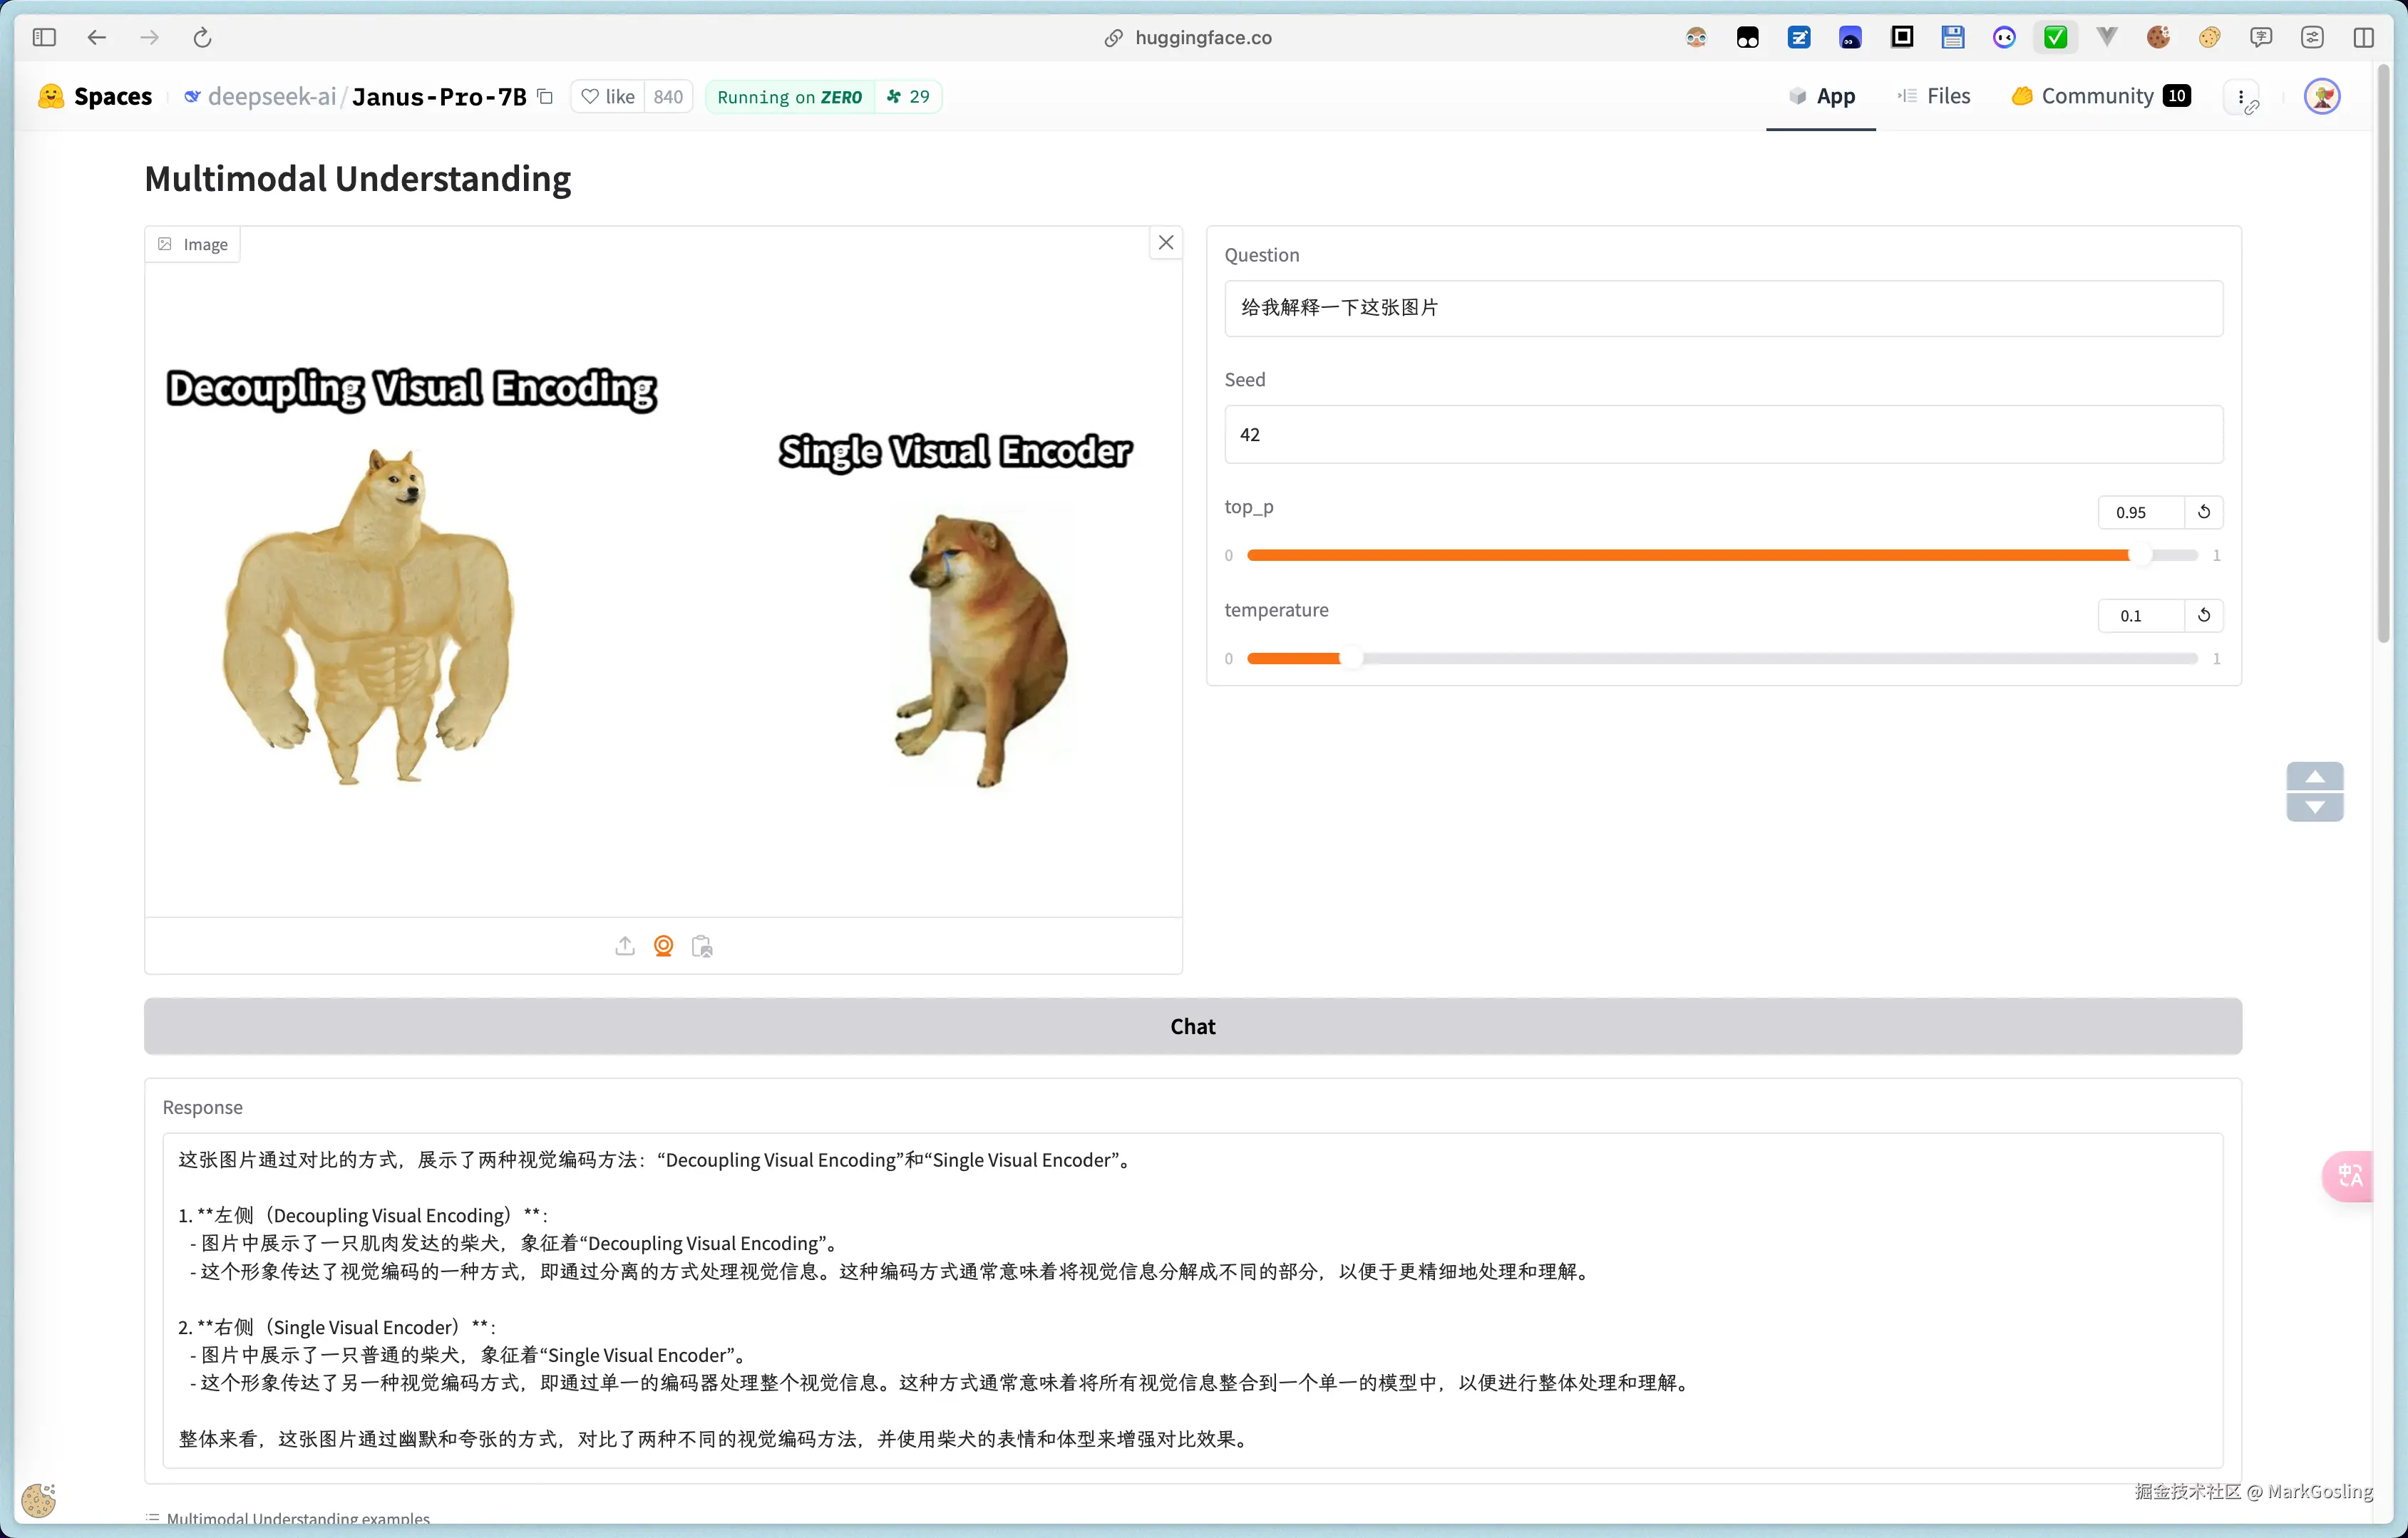Click the upload image icon below the picture
The height and width of the screenshot is (1538, 2408).
coord(625,946)
